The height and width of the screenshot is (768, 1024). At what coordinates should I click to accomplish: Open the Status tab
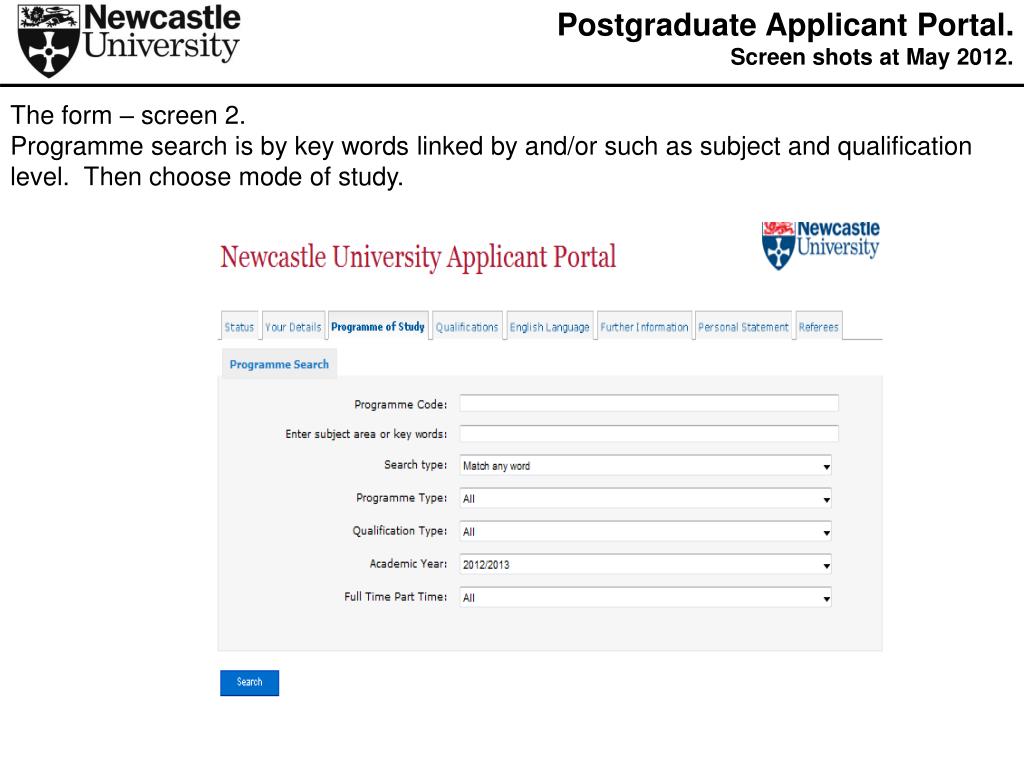pos(239,327)
